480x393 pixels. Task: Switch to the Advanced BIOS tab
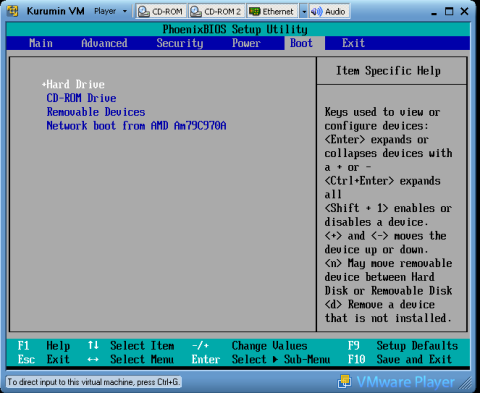point(104,43)
